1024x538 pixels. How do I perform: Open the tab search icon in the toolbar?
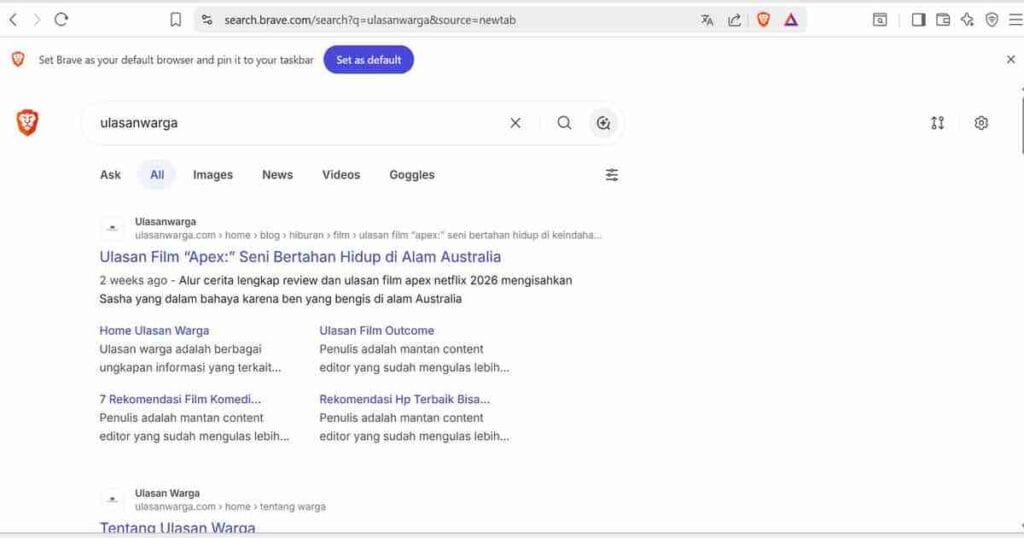tap(880, 20)
